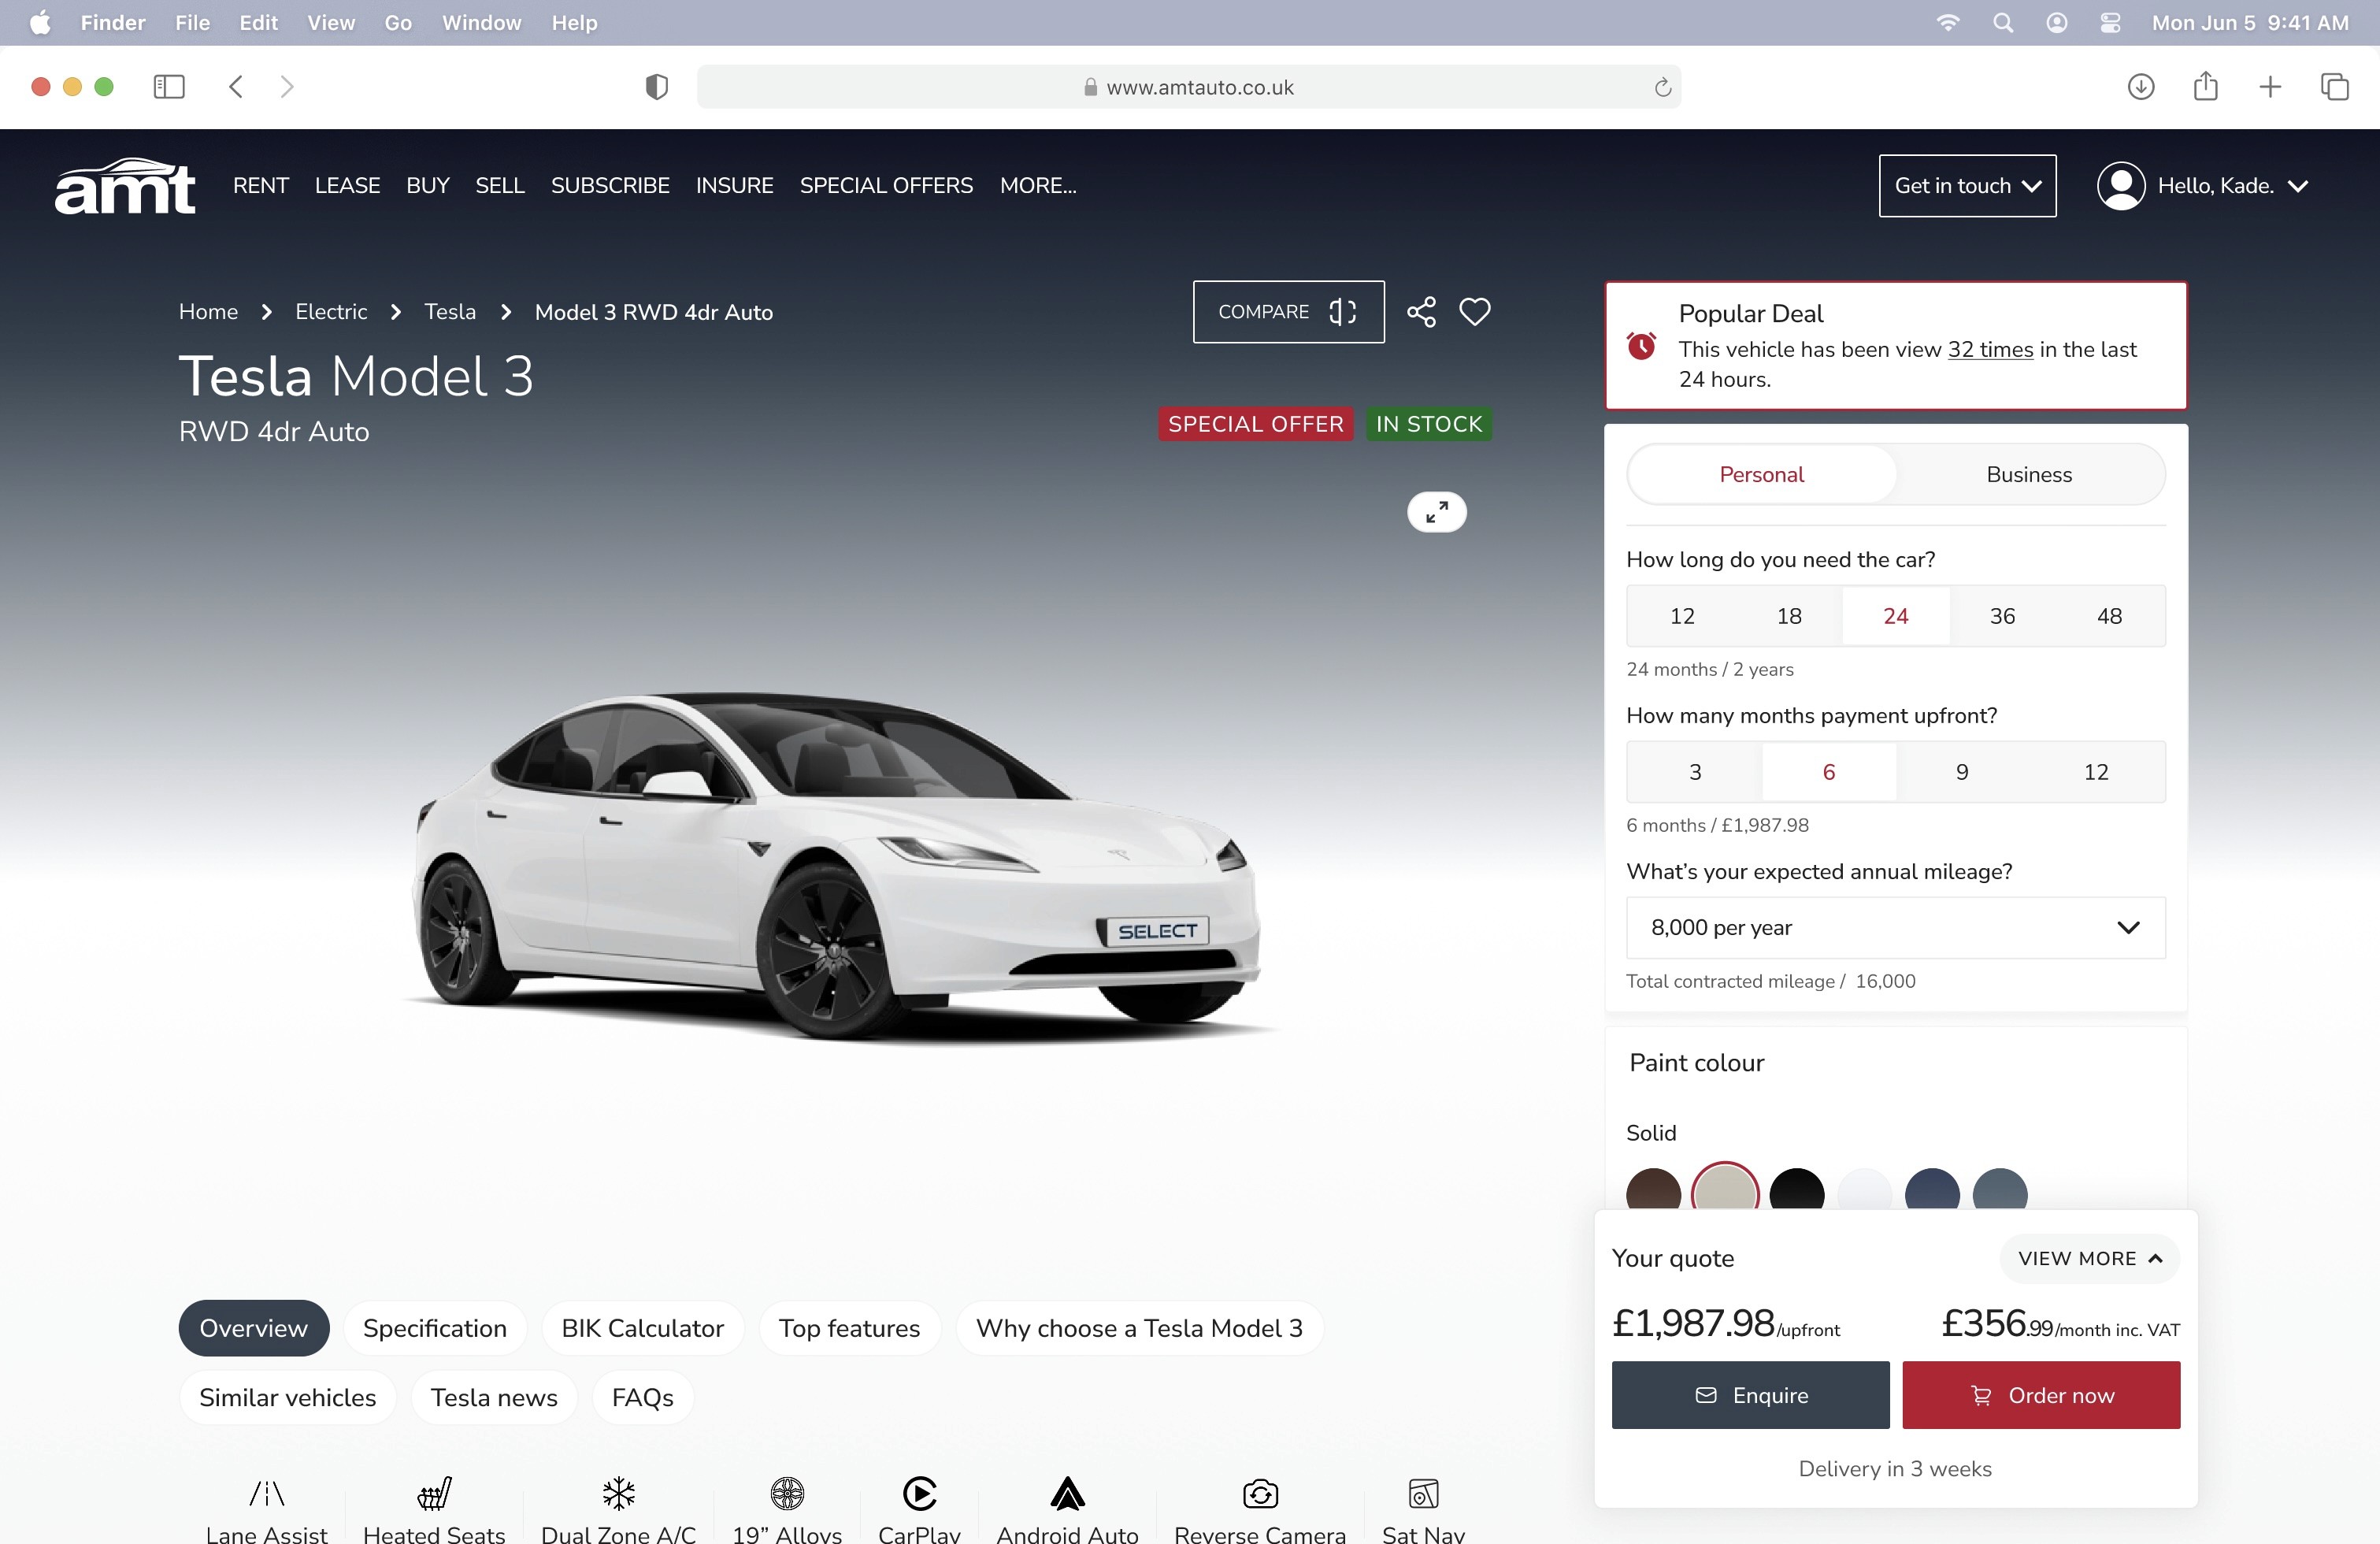Open a new Safari tab
This screenshot has height=1544, width=2380.
[x=2270, y=87]
